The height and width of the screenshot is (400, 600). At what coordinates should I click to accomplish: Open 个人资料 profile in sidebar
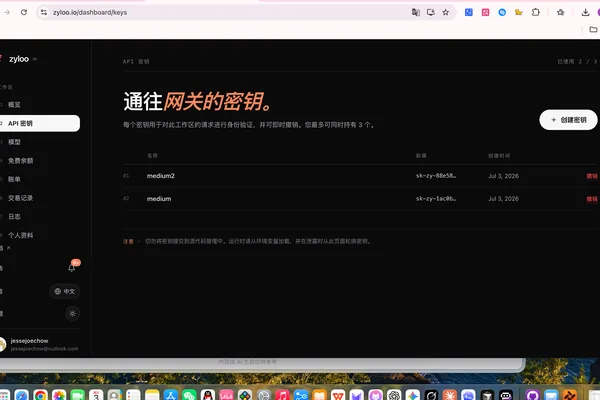click(x=20, y=235)
